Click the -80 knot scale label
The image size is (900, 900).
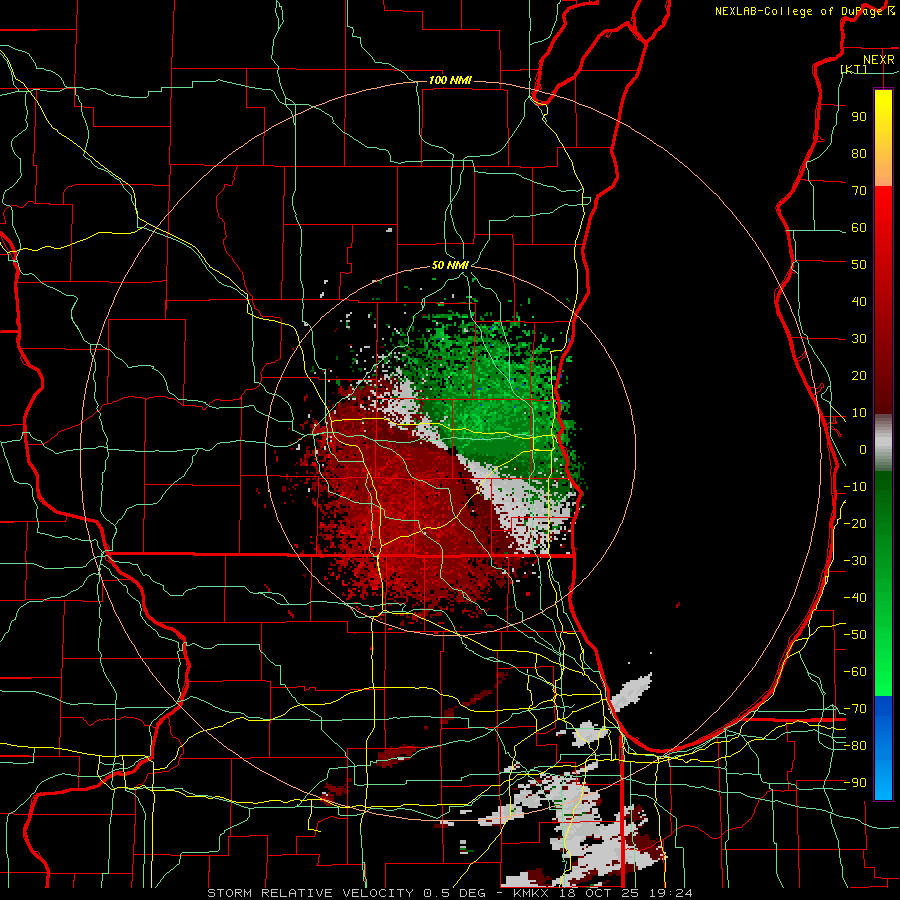click(x=855, y=746)
